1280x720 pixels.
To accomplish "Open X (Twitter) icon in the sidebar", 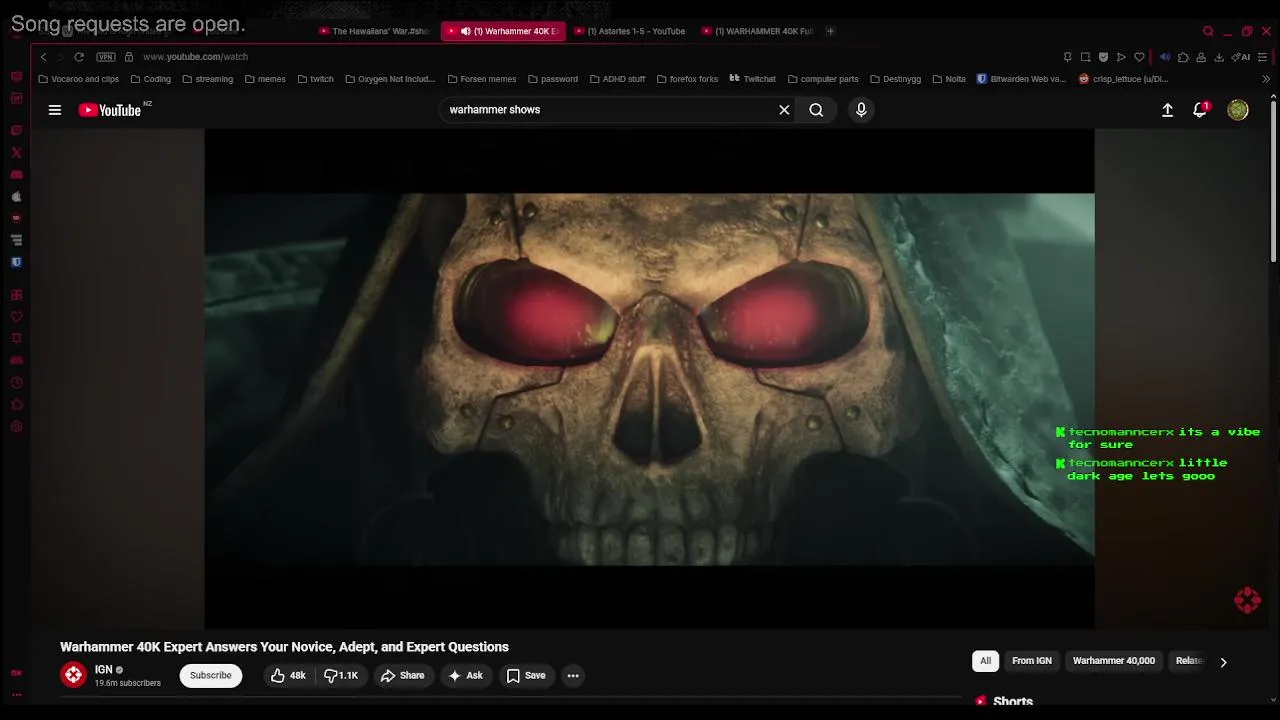I will tap(16, 152).
